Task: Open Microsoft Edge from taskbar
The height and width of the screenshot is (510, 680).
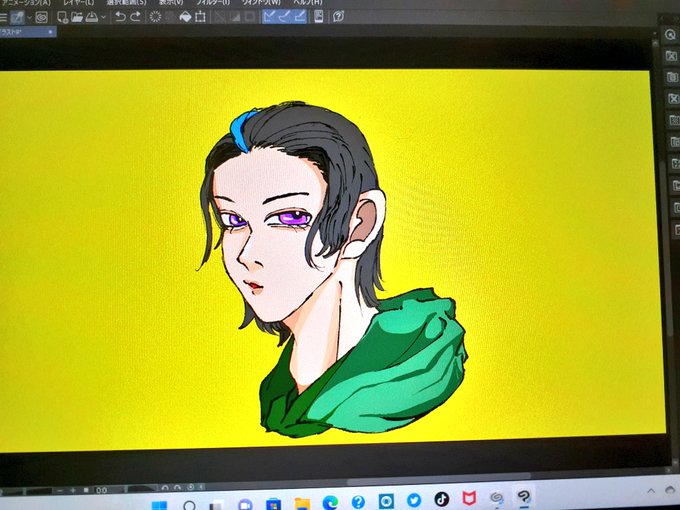Action: (330, 503)
